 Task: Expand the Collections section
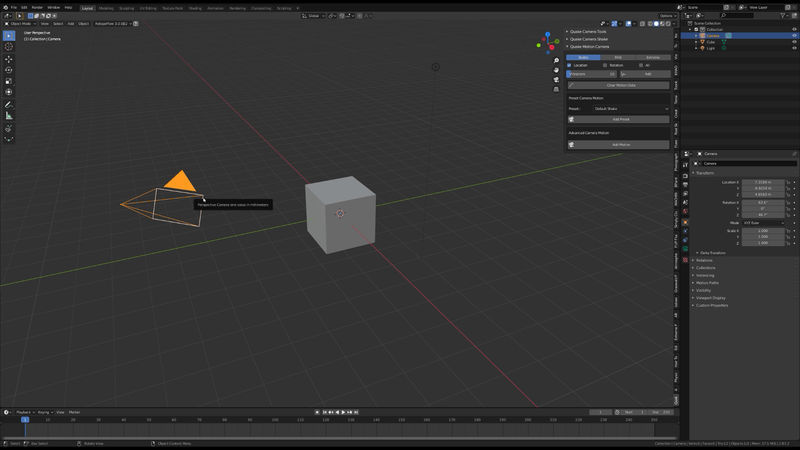[706, 268]
